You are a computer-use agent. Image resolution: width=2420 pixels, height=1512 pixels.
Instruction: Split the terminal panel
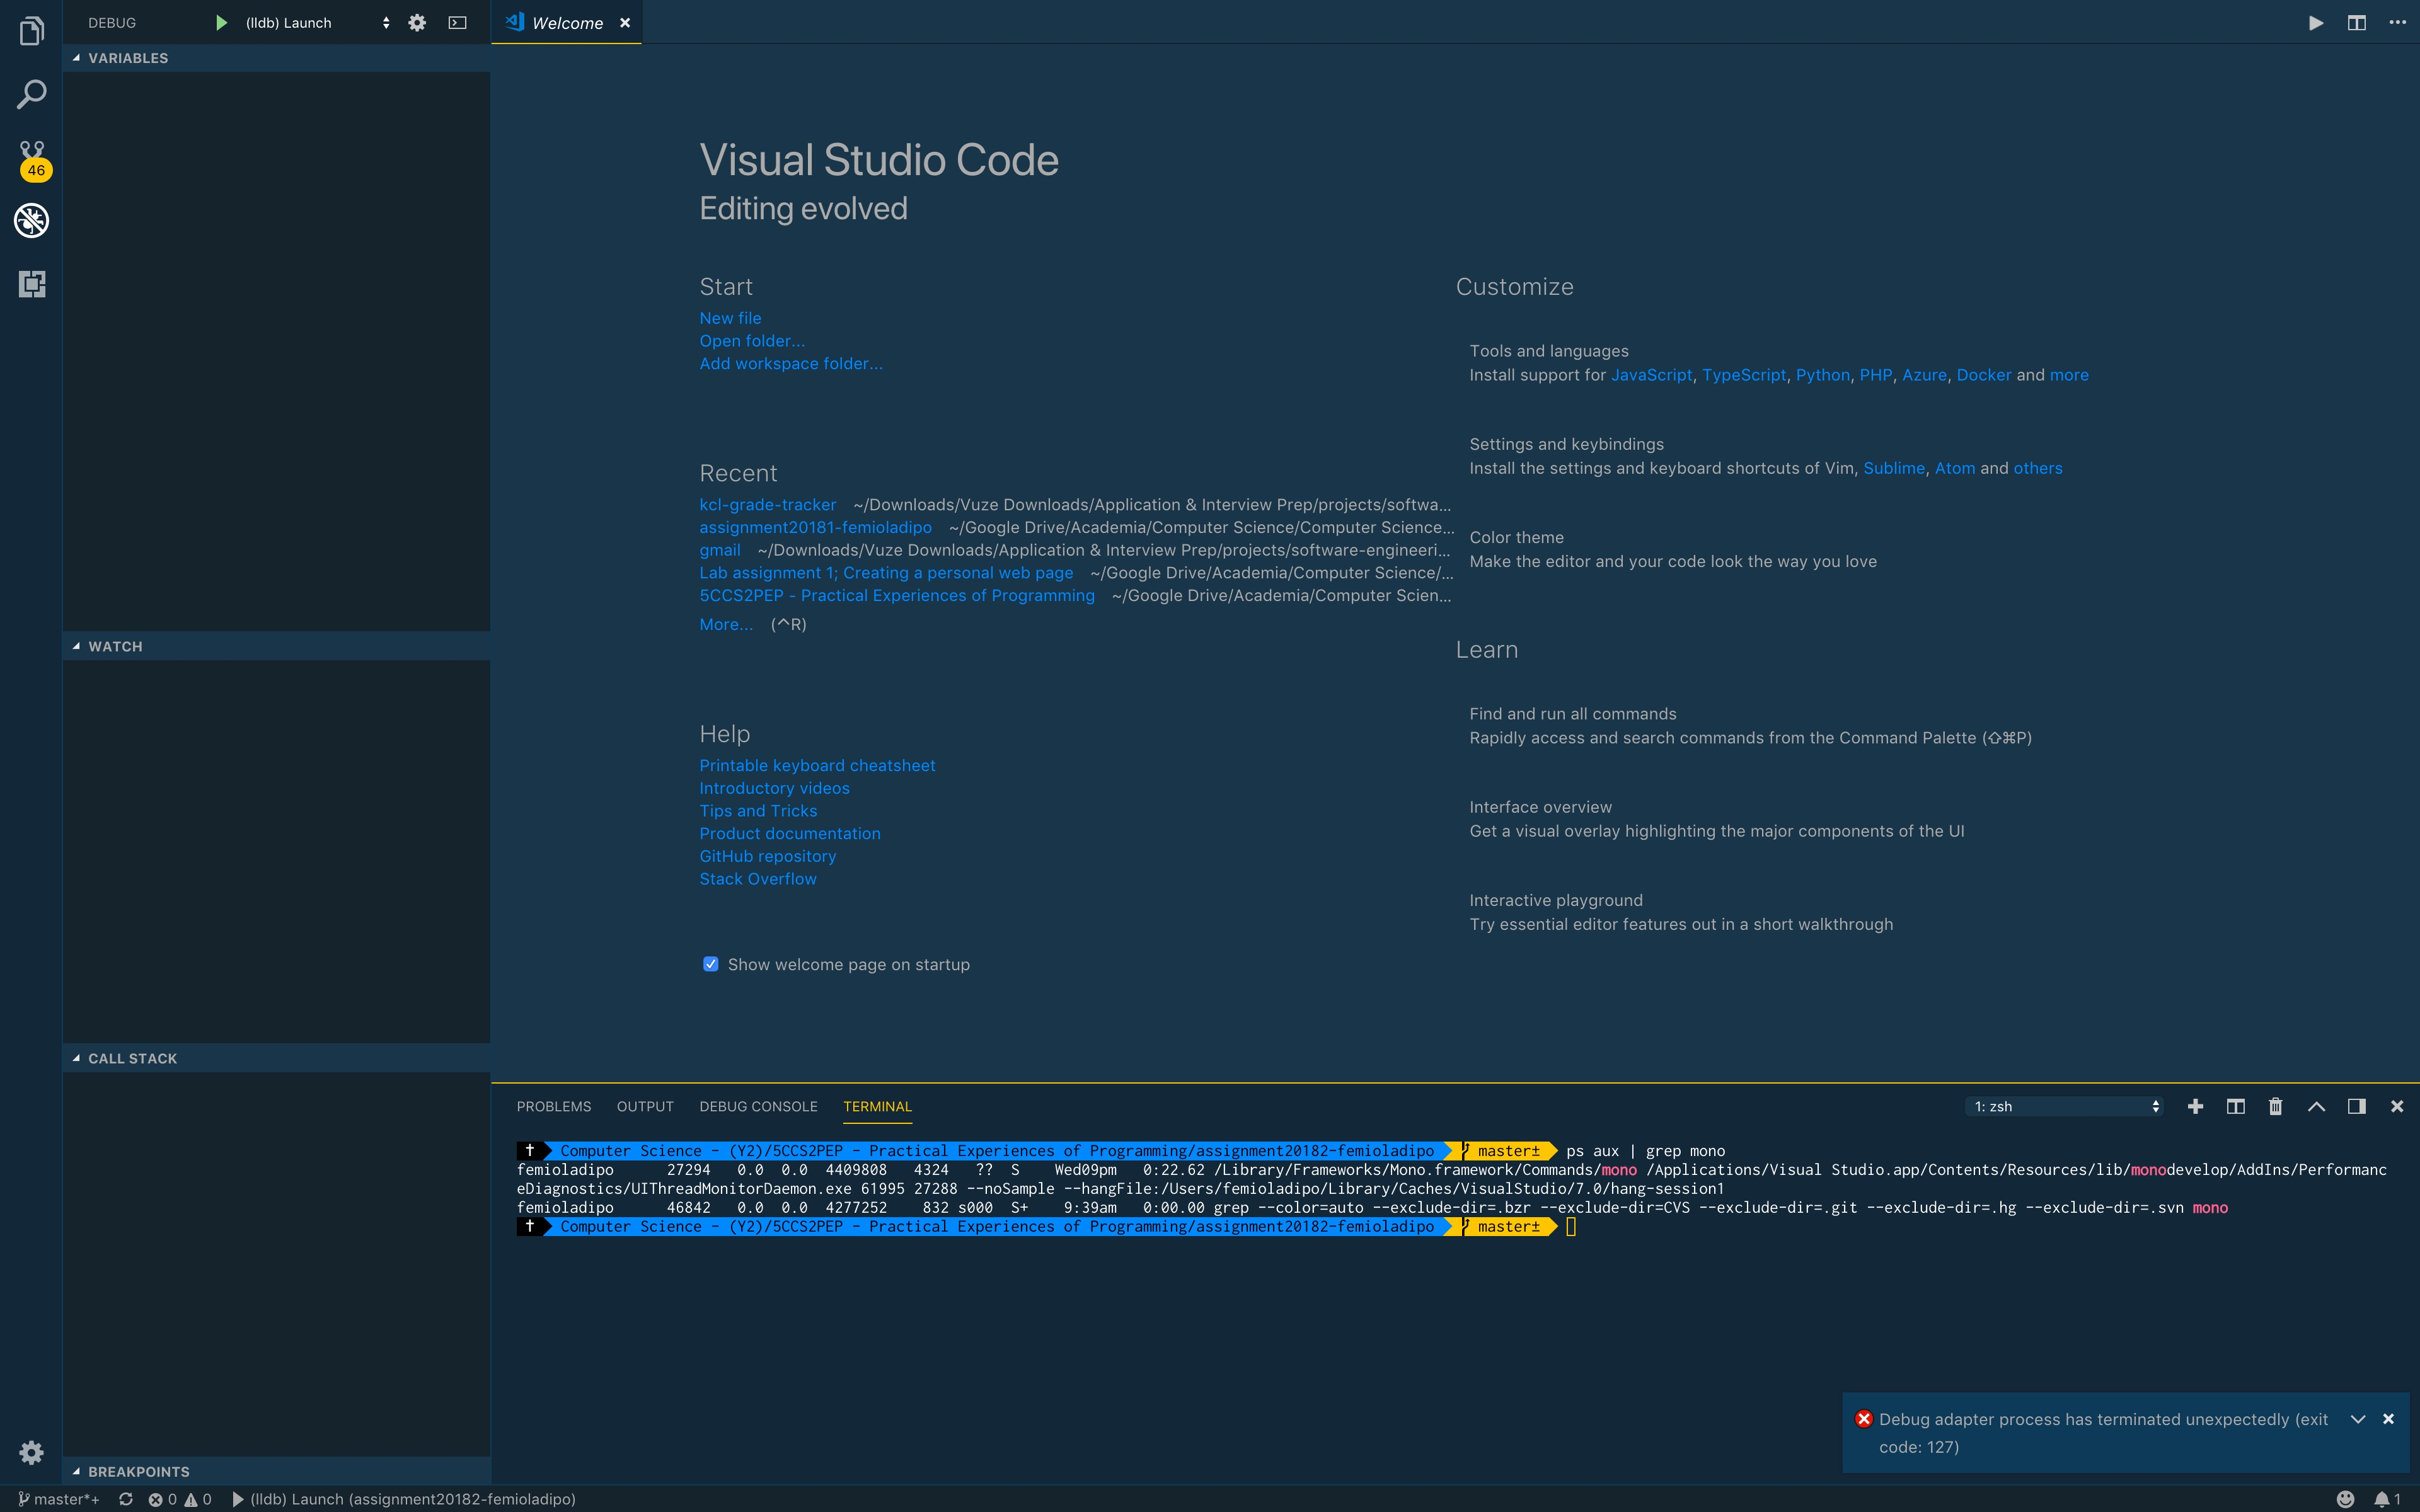[2236, 1106]
